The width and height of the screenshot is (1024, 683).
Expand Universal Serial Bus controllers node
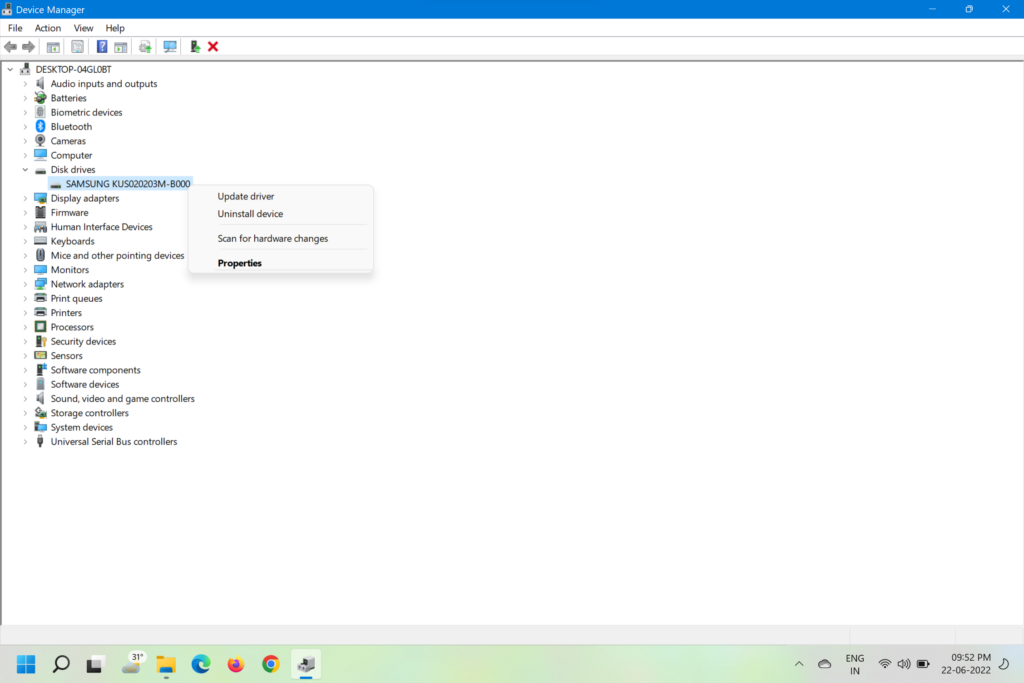(26, 441)
